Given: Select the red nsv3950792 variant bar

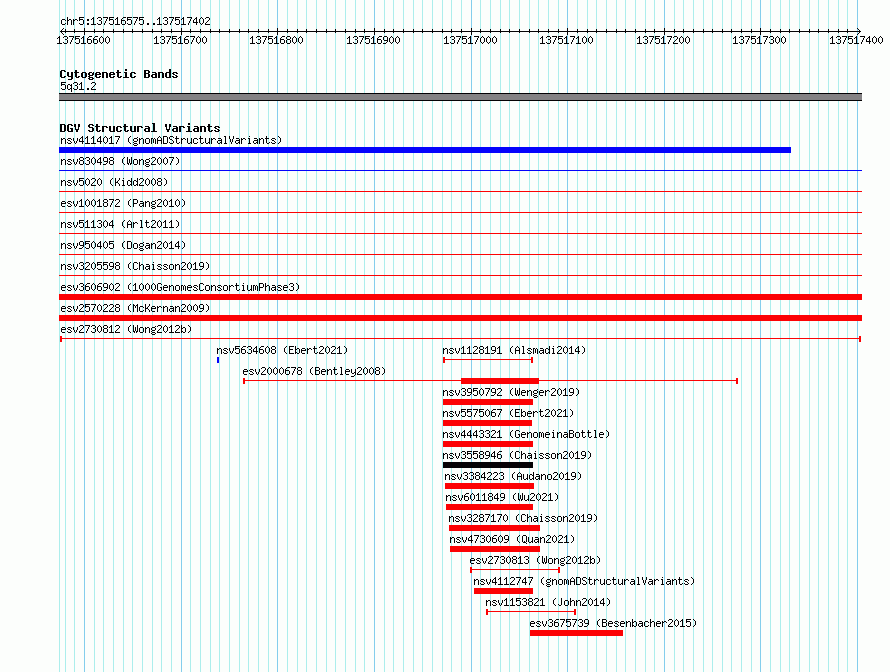Looking at the screenshot, I should point(488,402).
